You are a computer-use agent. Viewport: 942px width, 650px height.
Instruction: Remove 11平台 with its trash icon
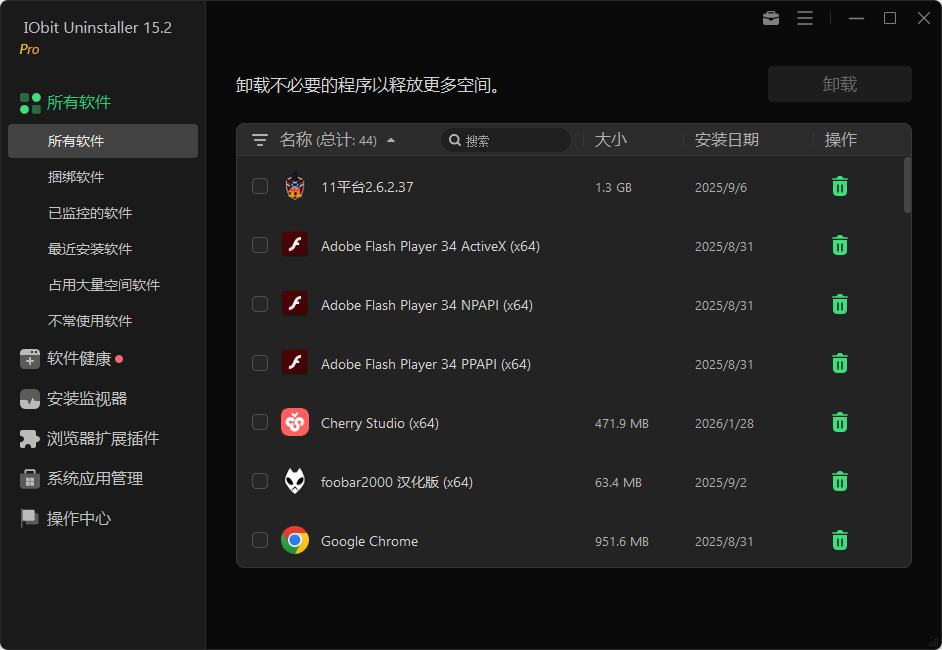tap(839, 186)
